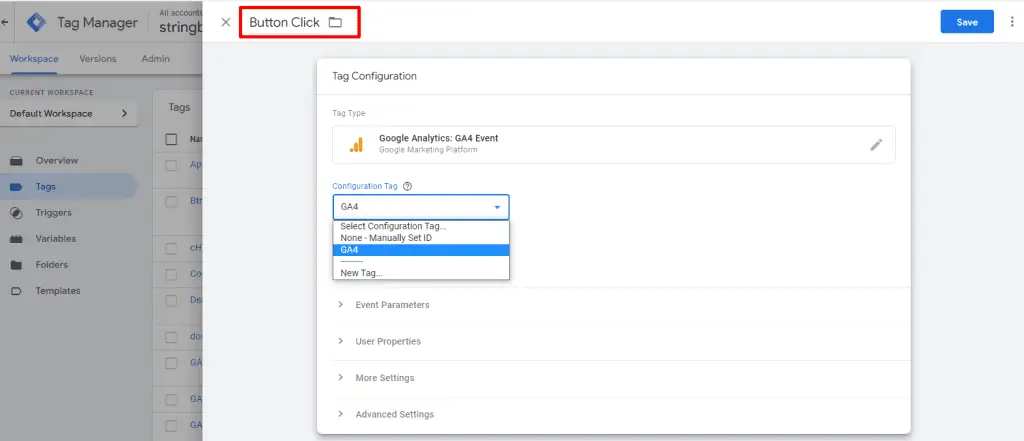Click the Google Analytics bar chart icon

[356, 145]
